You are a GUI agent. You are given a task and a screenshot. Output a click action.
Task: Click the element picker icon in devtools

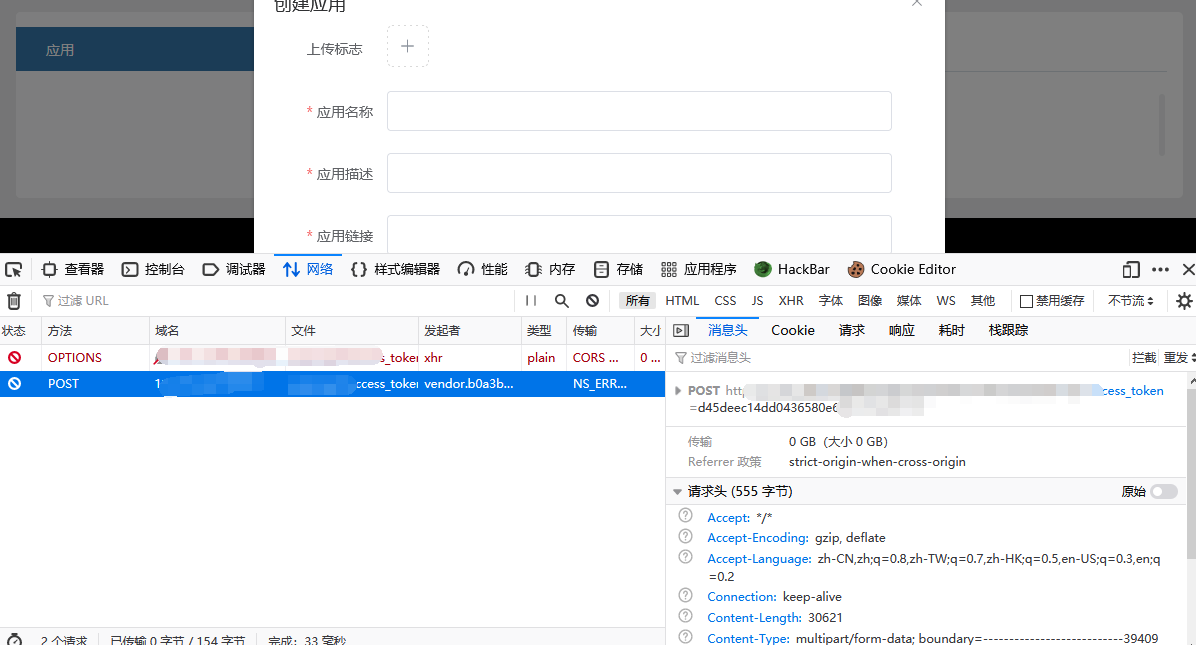tap(13, 269)
